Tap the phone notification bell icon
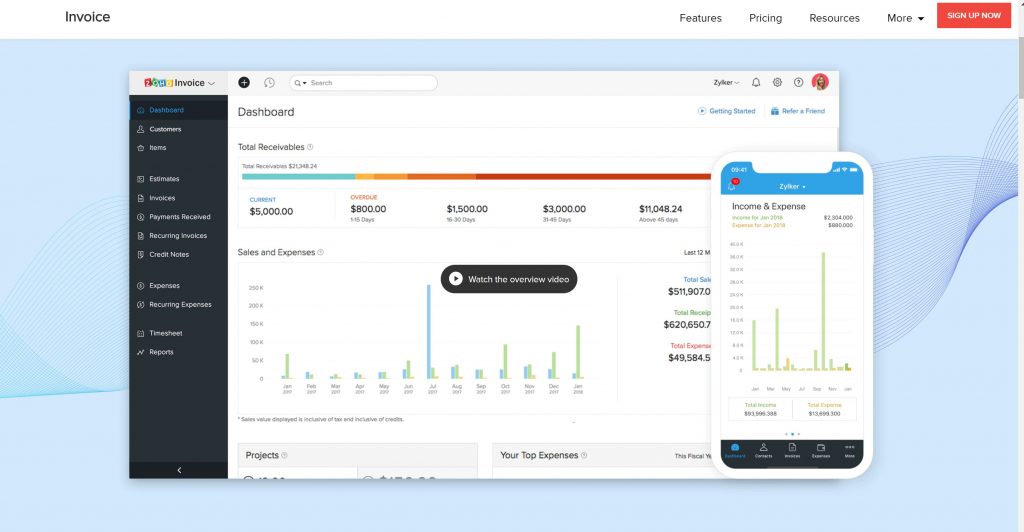Image resolution: width=1024 pixels, height=532 pixels. [x=732, y=185]
